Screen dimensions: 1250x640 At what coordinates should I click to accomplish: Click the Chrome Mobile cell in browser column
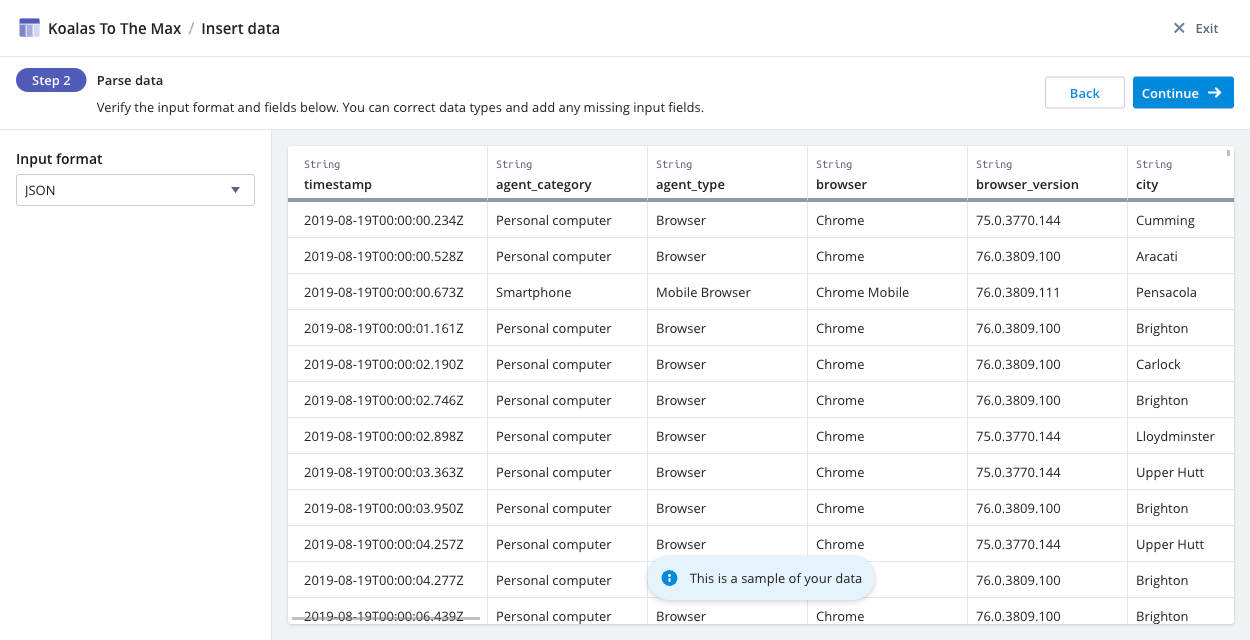[862, 292]
